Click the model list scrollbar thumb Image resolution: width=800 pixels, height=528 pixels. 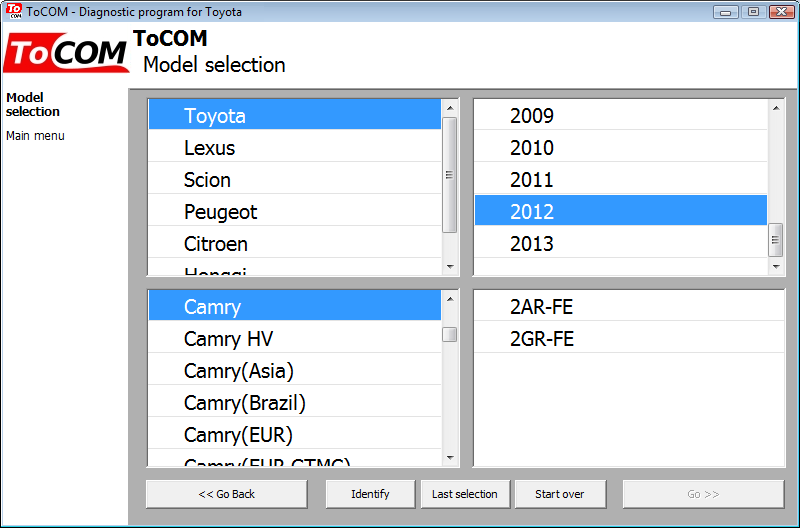tap(449, 335)
